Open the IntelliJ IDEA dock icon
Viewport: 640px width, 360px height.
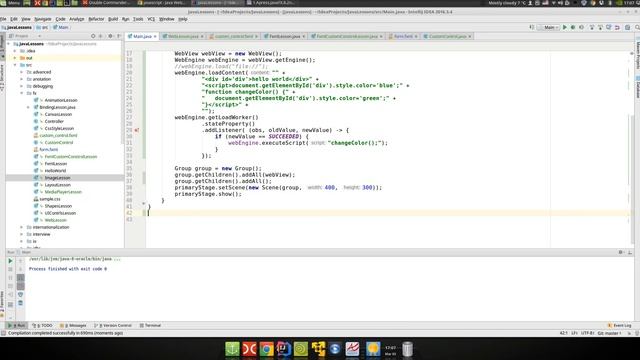pyautogui.click(x=284, y=349)
